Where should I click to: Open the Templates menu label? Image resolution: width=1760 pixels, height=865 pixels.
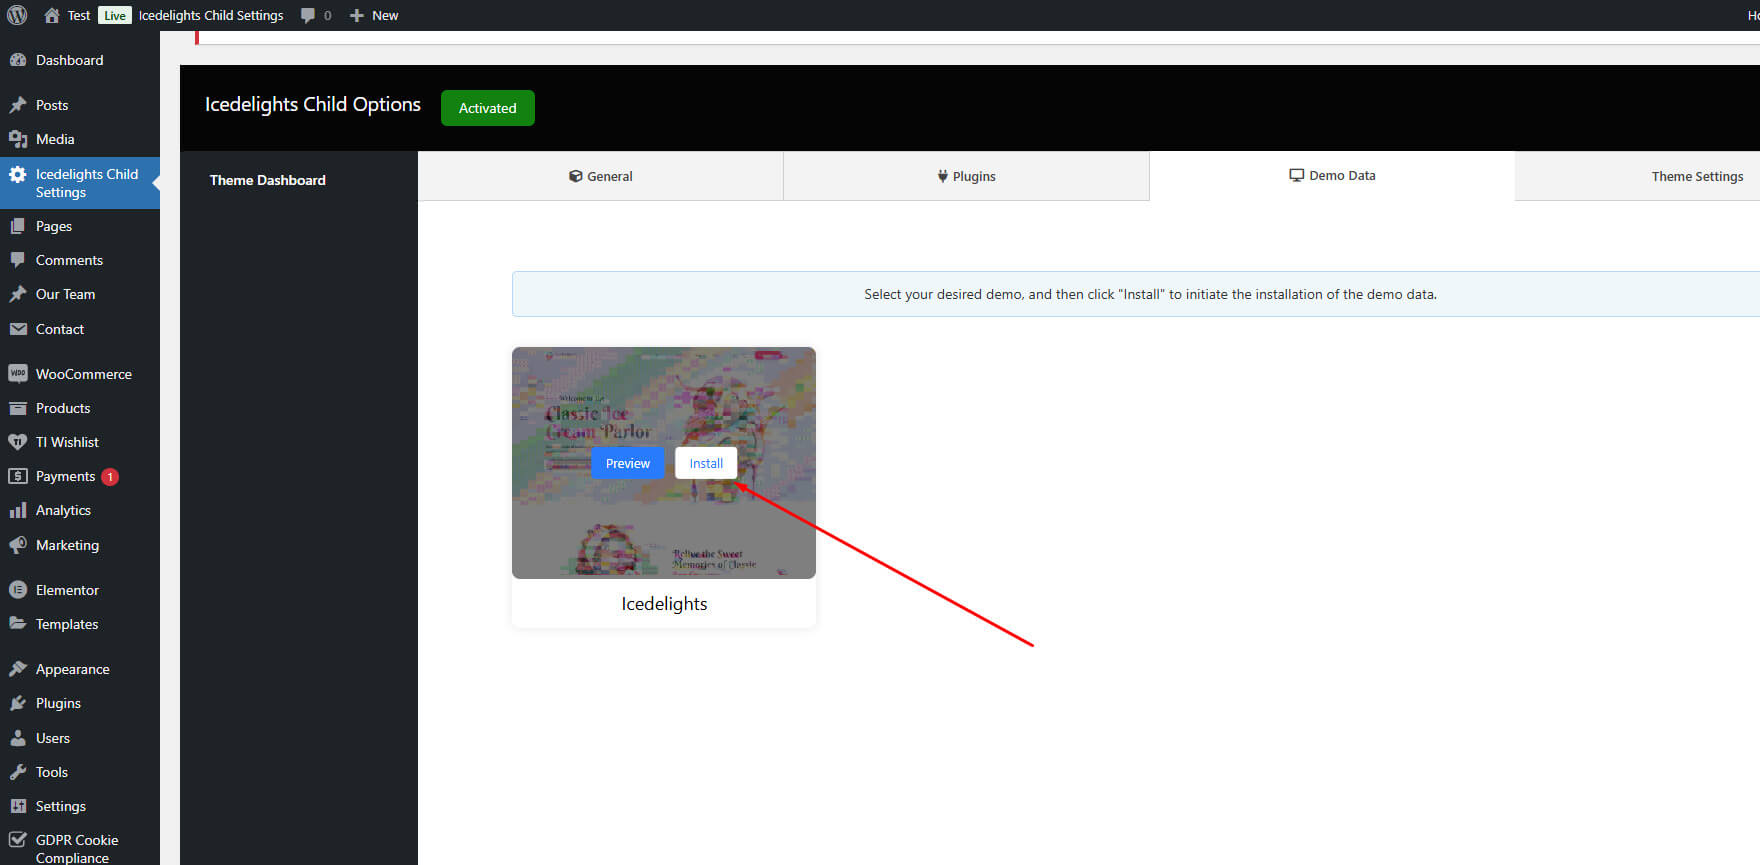pyautogui.click(x=67, y=624)
